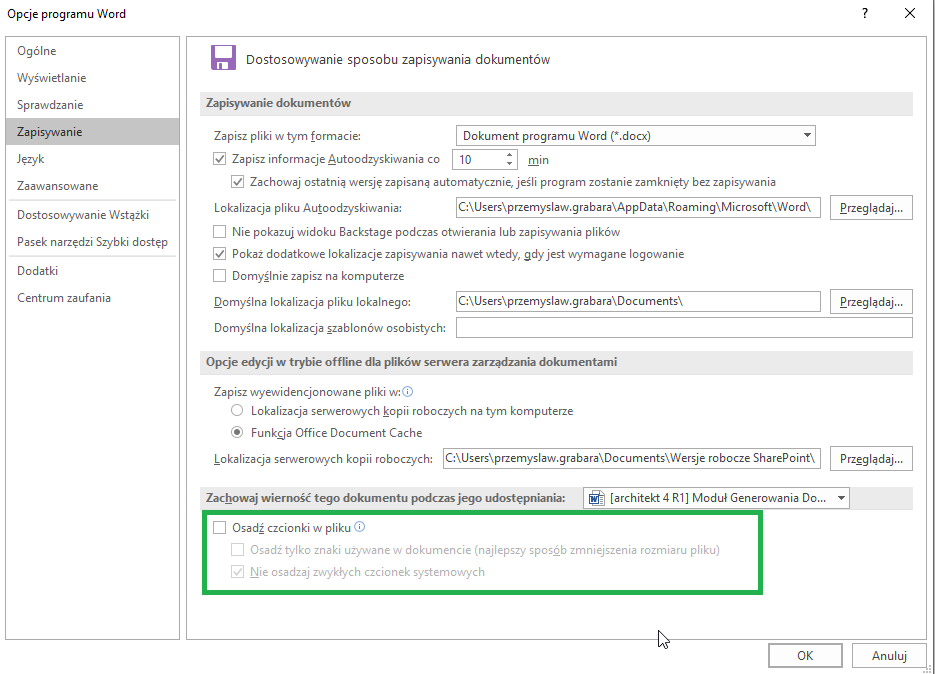Select Lokalizacja serwerowych kopii roboczych radio option
Viewport: 935px width, 674px height.
237,410
